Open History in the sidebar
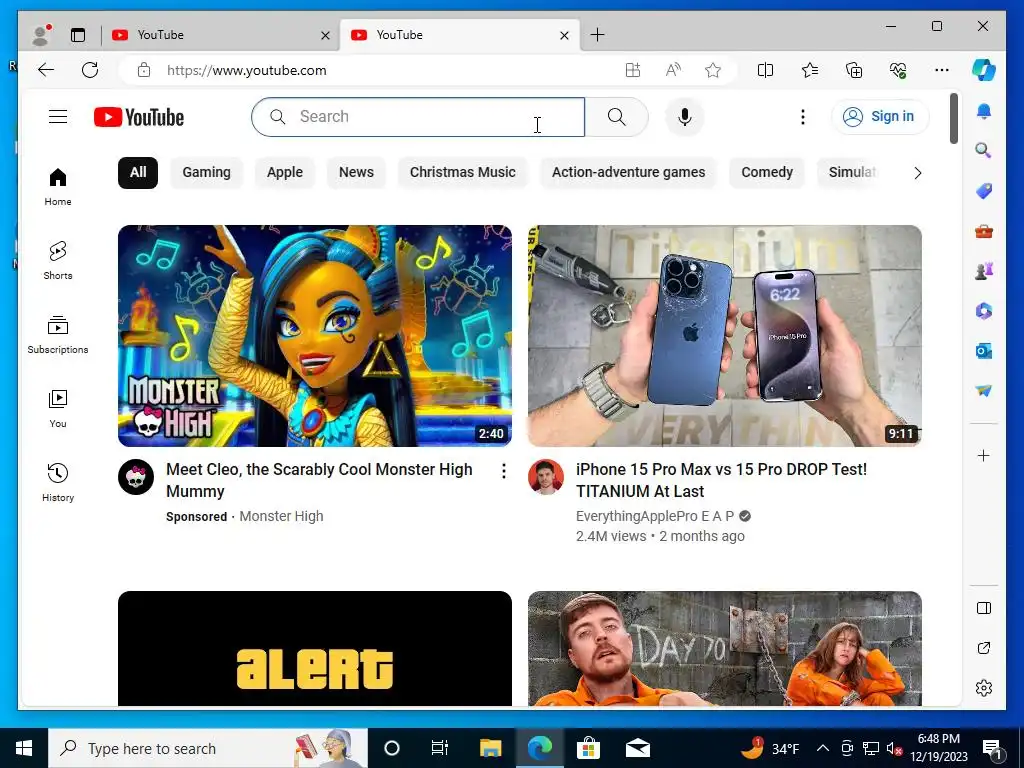Screen dimensions: 1024x768 click(58, 482)
